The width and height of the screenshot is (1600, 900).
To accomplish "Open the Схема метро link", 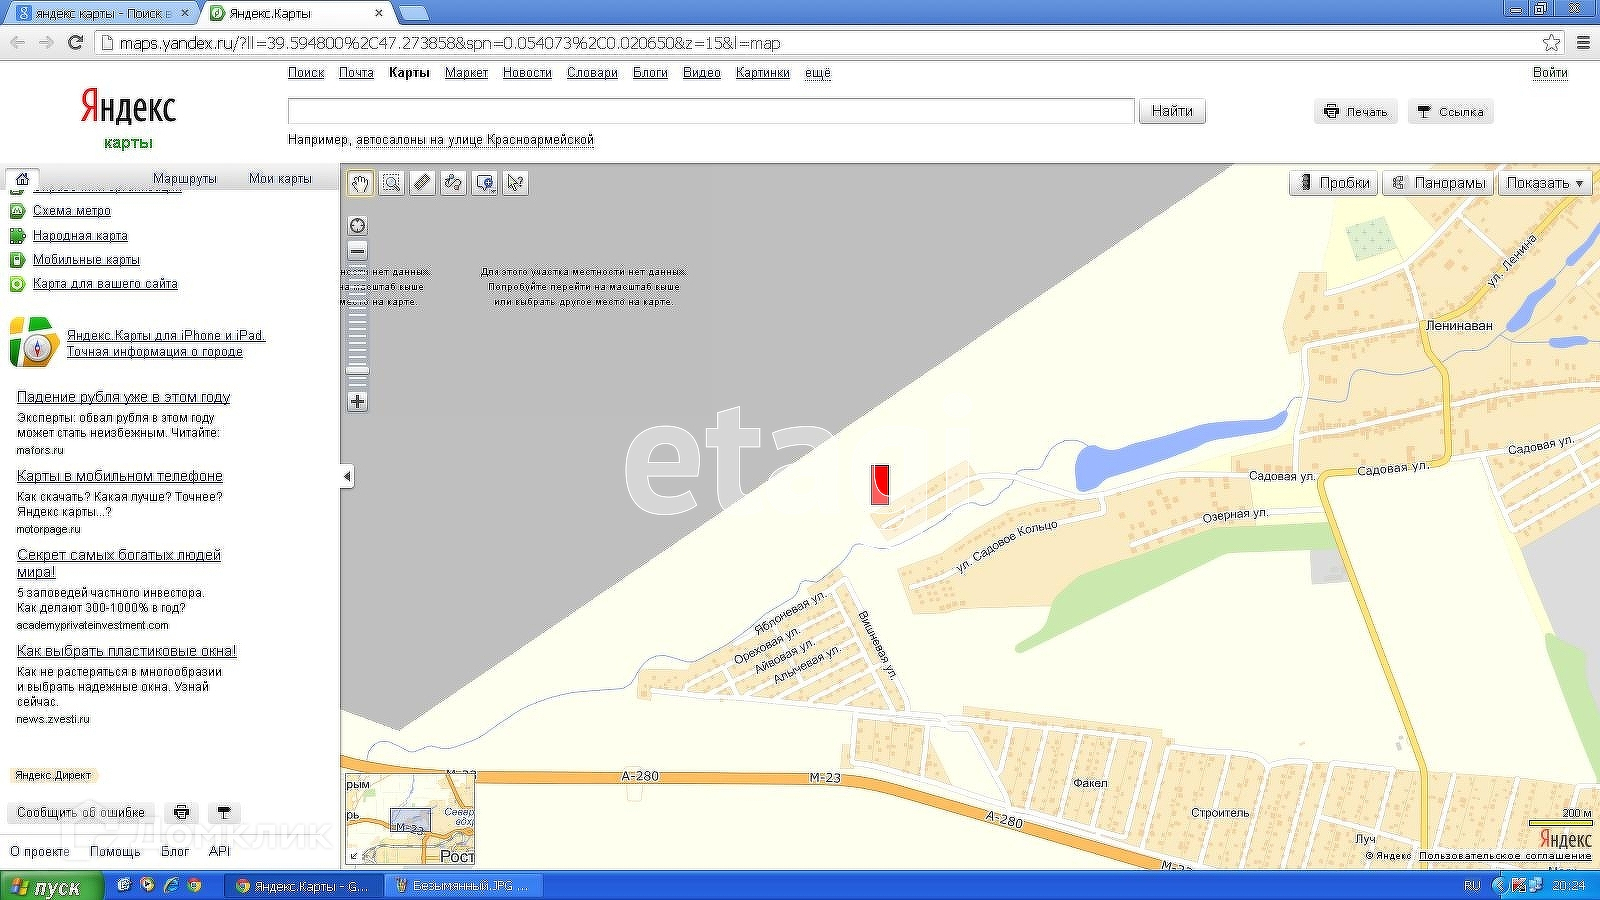I will coord(72,211).
